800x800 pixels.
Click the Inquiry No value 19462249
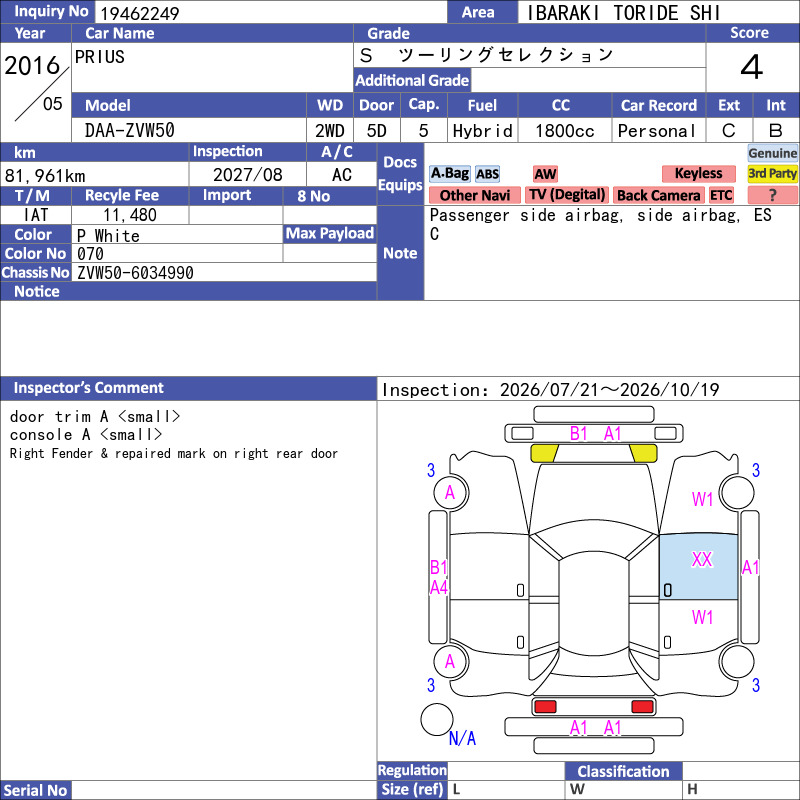[140, 13]
